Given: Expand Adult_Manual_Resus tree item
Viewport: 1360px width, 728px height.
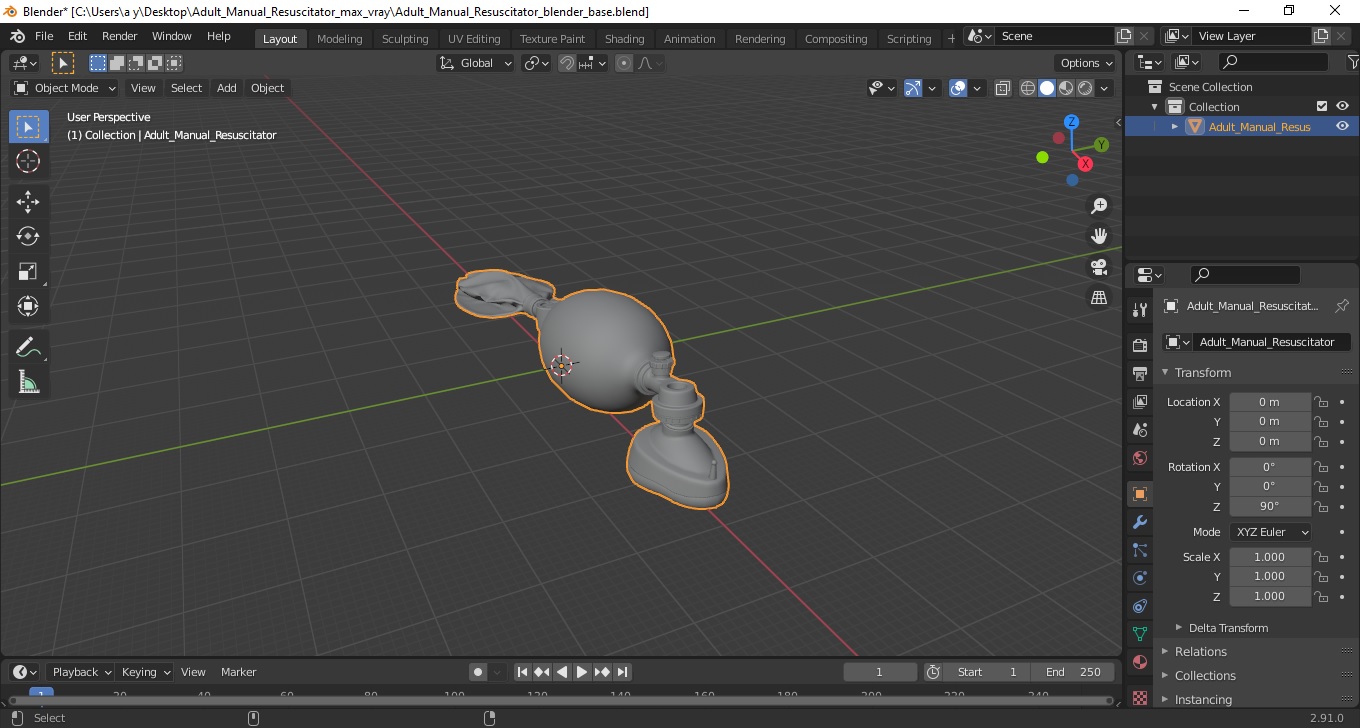Looking at the screenshot, I should [1175, 126].
